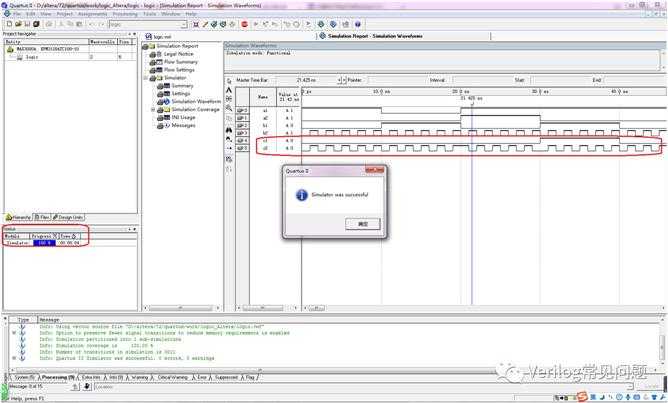Open the Assignments menu

[x=92, y=14]
